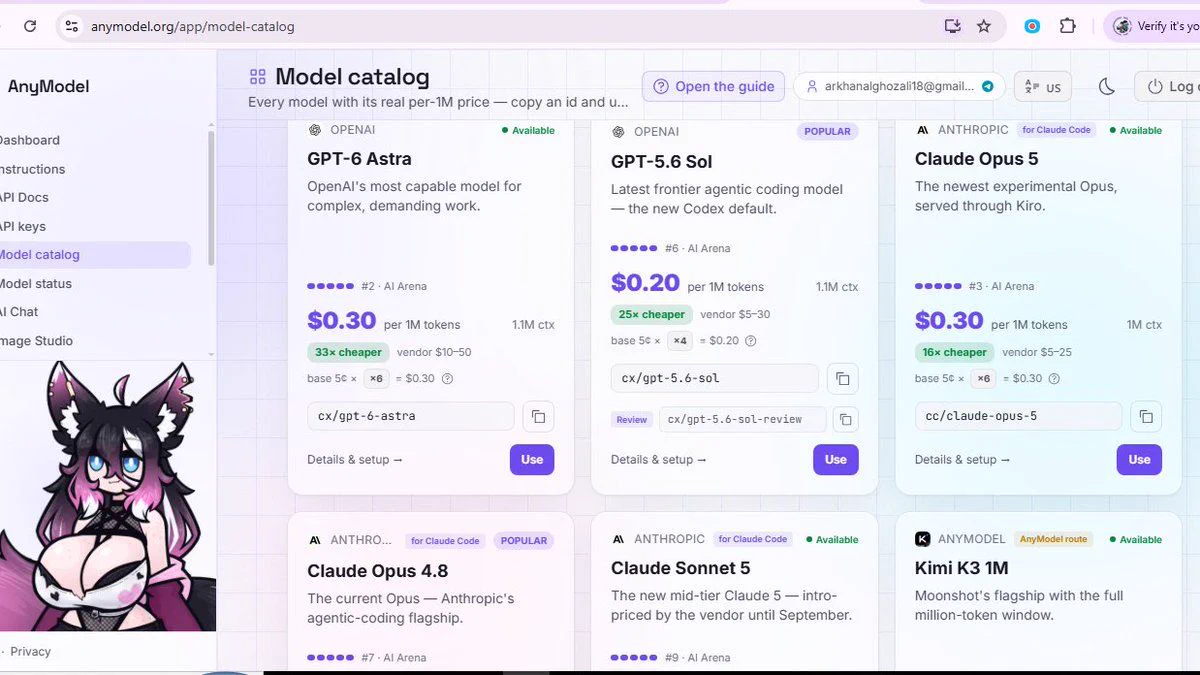Click the AnyModel route badge on Kimi K3 1M

1053,539
